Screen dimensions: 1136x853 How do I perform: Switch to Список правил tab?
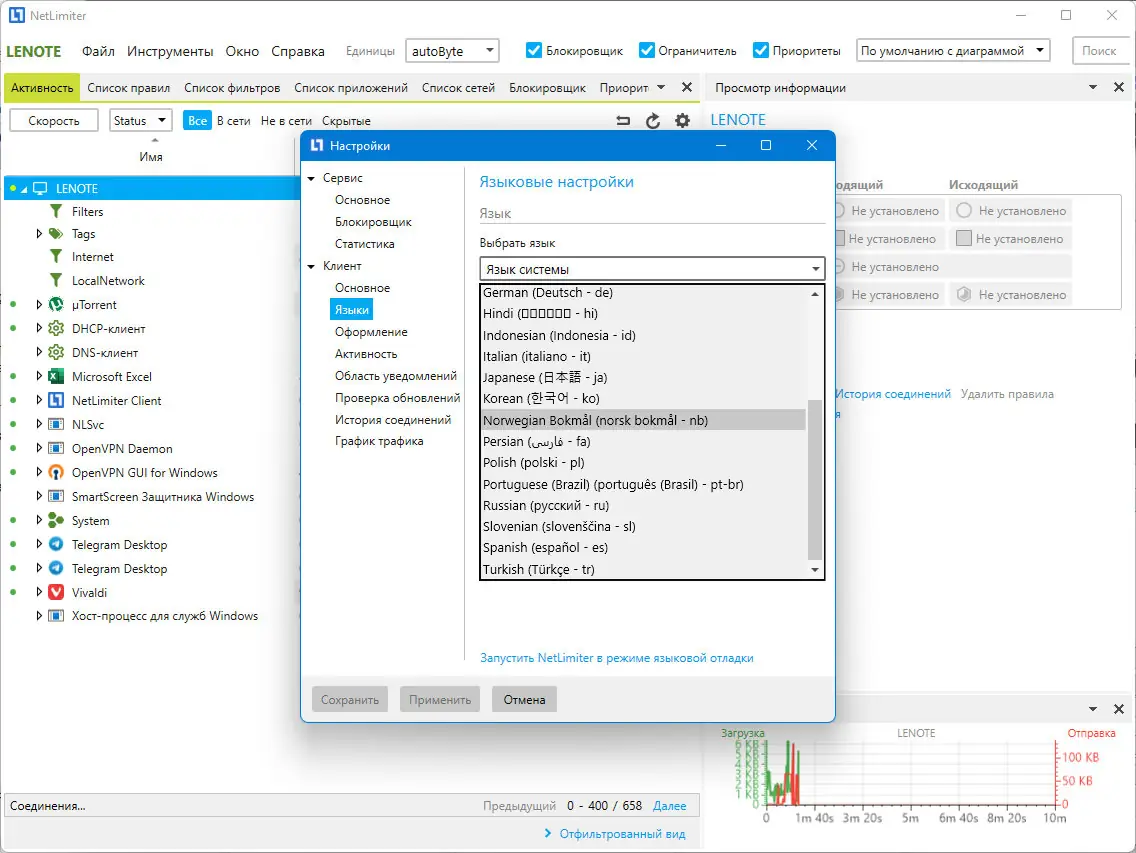tap(128, 88)
